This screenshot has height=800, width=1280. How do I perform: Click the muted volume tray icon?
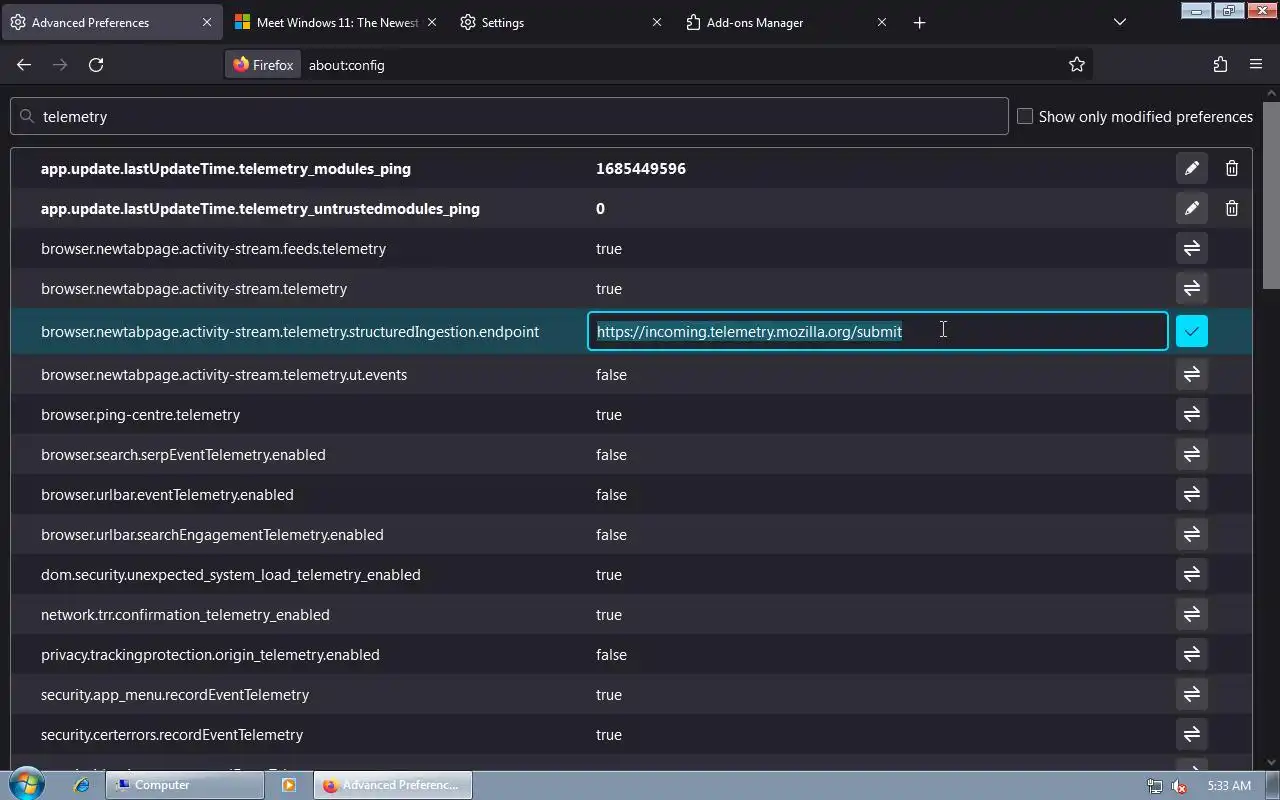[1179, 786]
